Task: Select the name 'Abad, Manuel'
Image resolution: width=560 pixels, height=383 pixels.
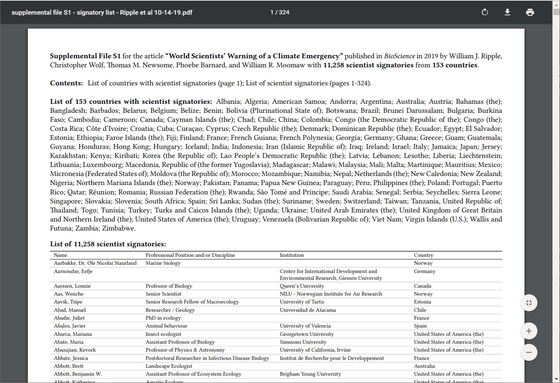Action: (70, 310)
